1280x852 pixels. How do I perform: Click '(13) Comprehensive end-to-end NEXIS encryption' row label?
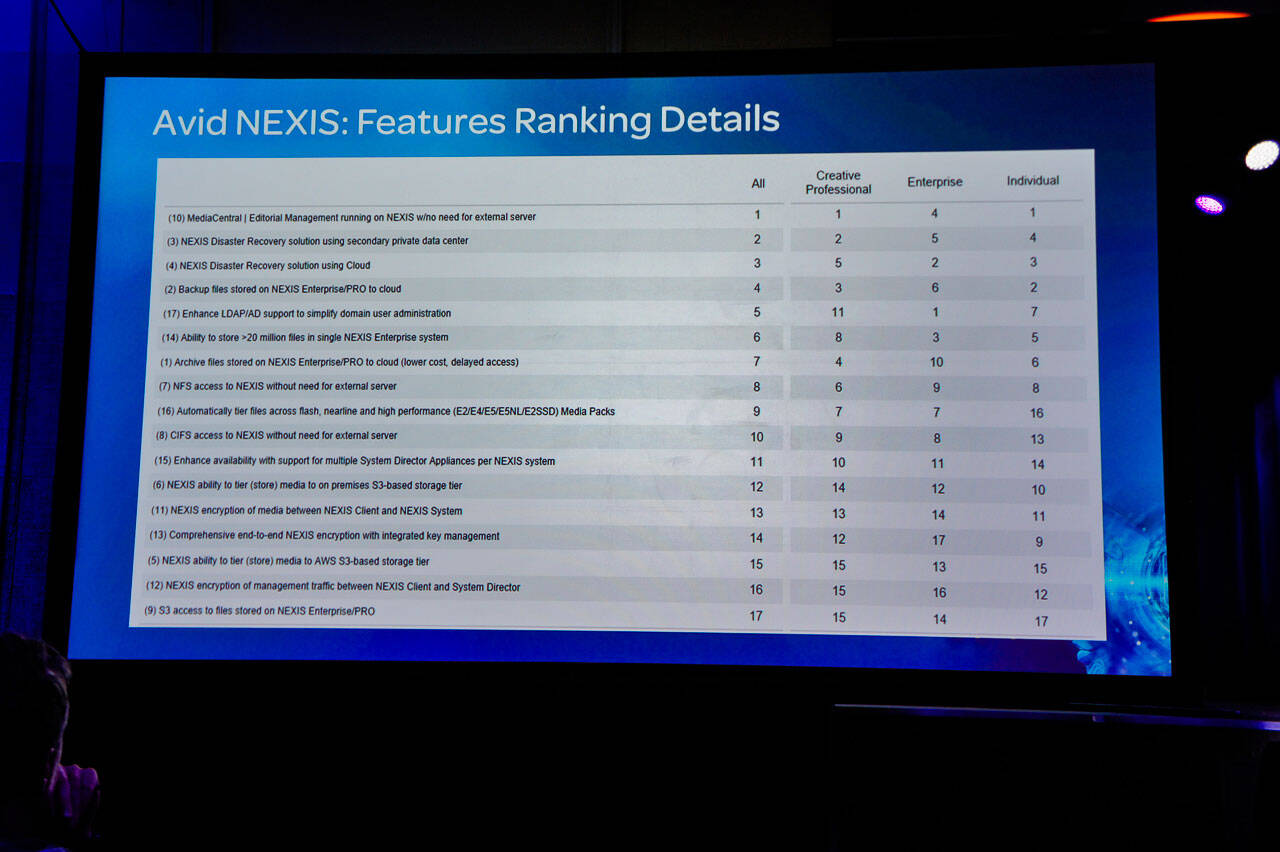click(324, 536)
